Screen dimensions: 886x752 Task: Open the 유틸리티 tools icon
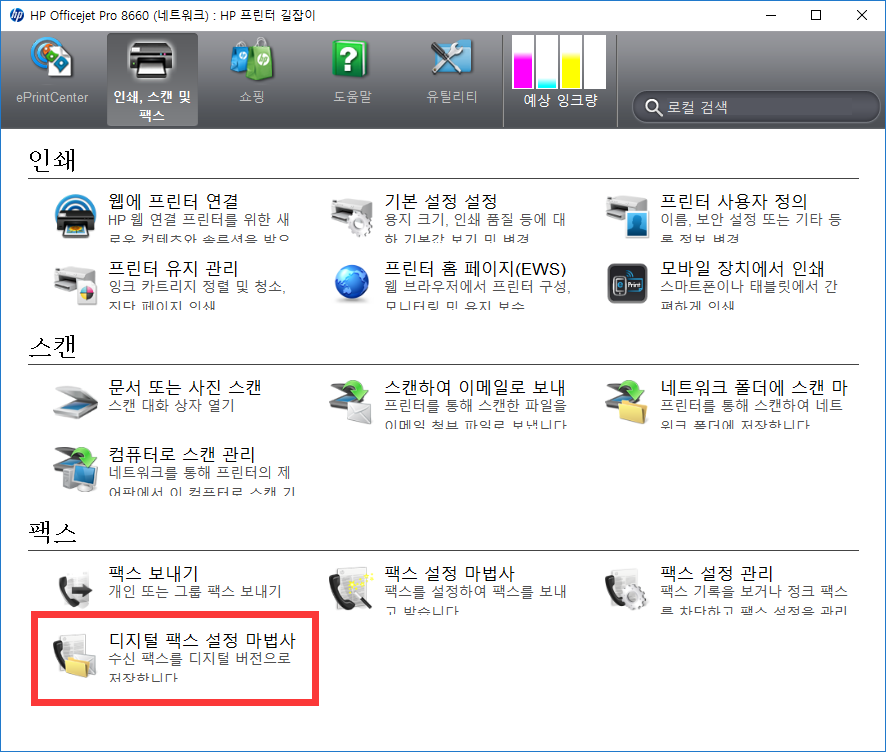click(450, 58)
